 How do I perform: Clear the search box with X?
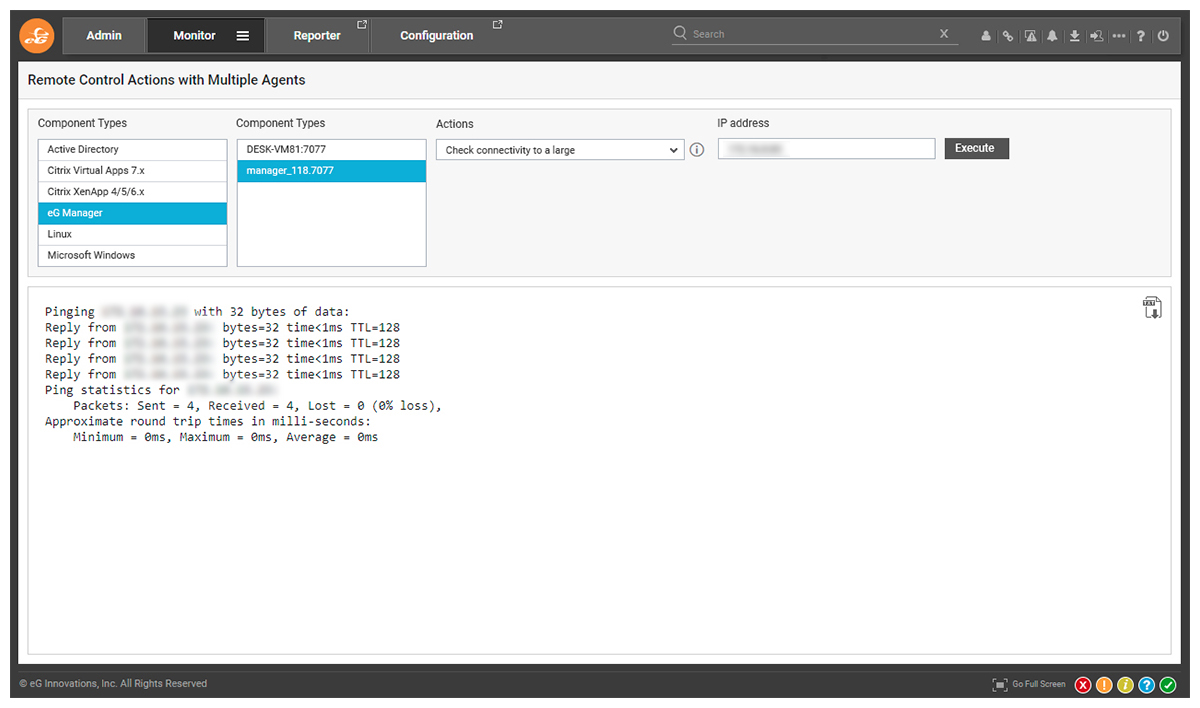coord(944,34)
